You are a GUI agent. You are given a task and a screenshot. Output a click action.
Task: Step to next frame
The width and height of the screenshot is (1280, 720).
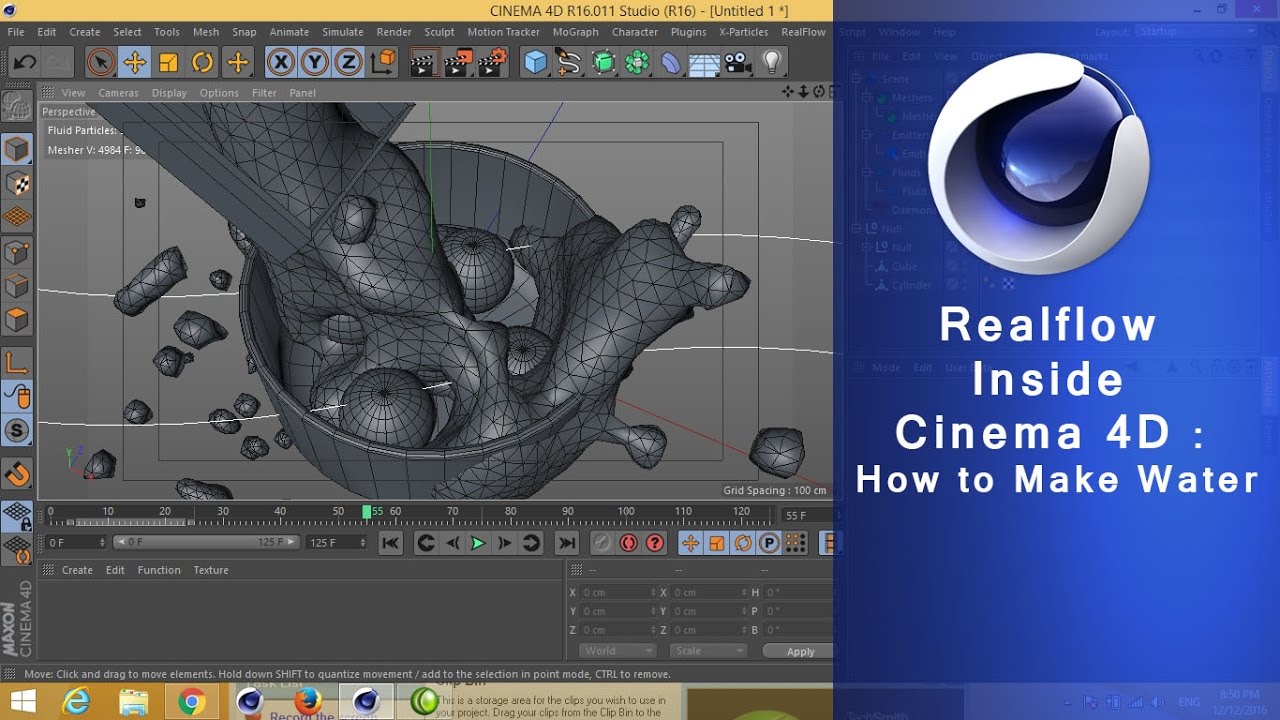504,543
